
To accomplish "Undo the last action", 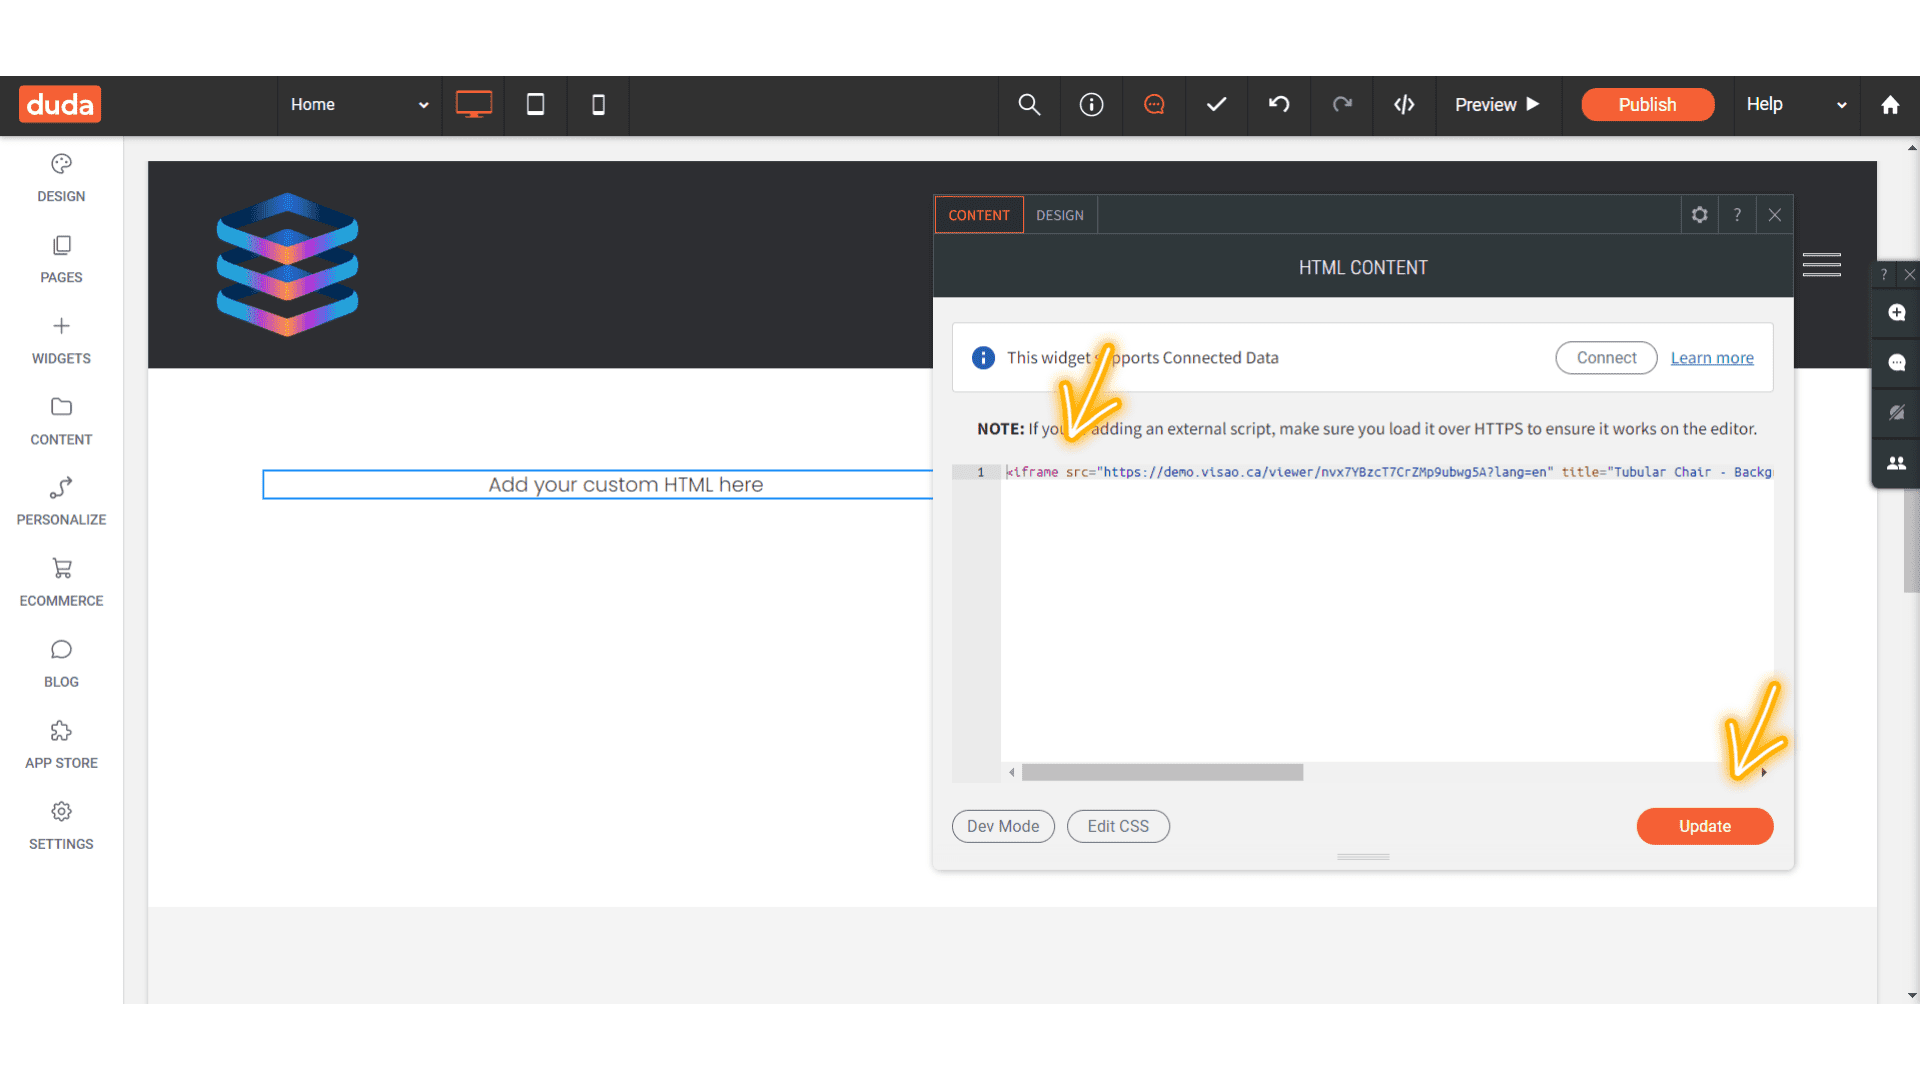I will 1279,104.
